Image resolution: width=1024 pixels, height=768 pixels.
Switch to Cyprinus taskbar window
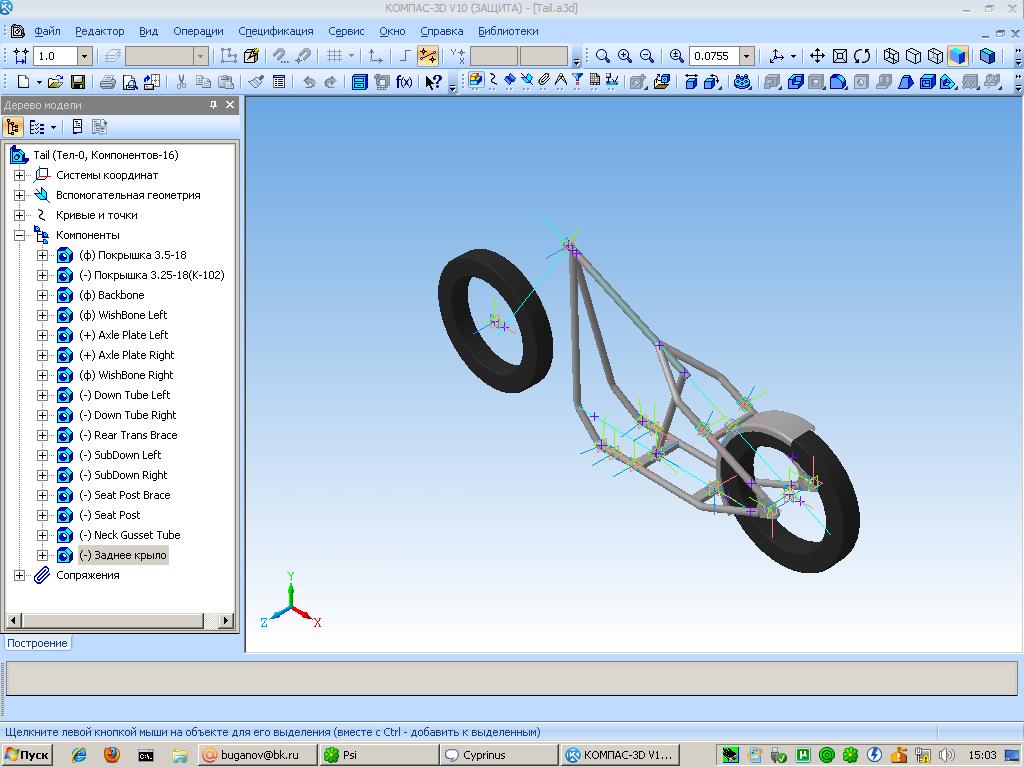click(x=498, y=755)
